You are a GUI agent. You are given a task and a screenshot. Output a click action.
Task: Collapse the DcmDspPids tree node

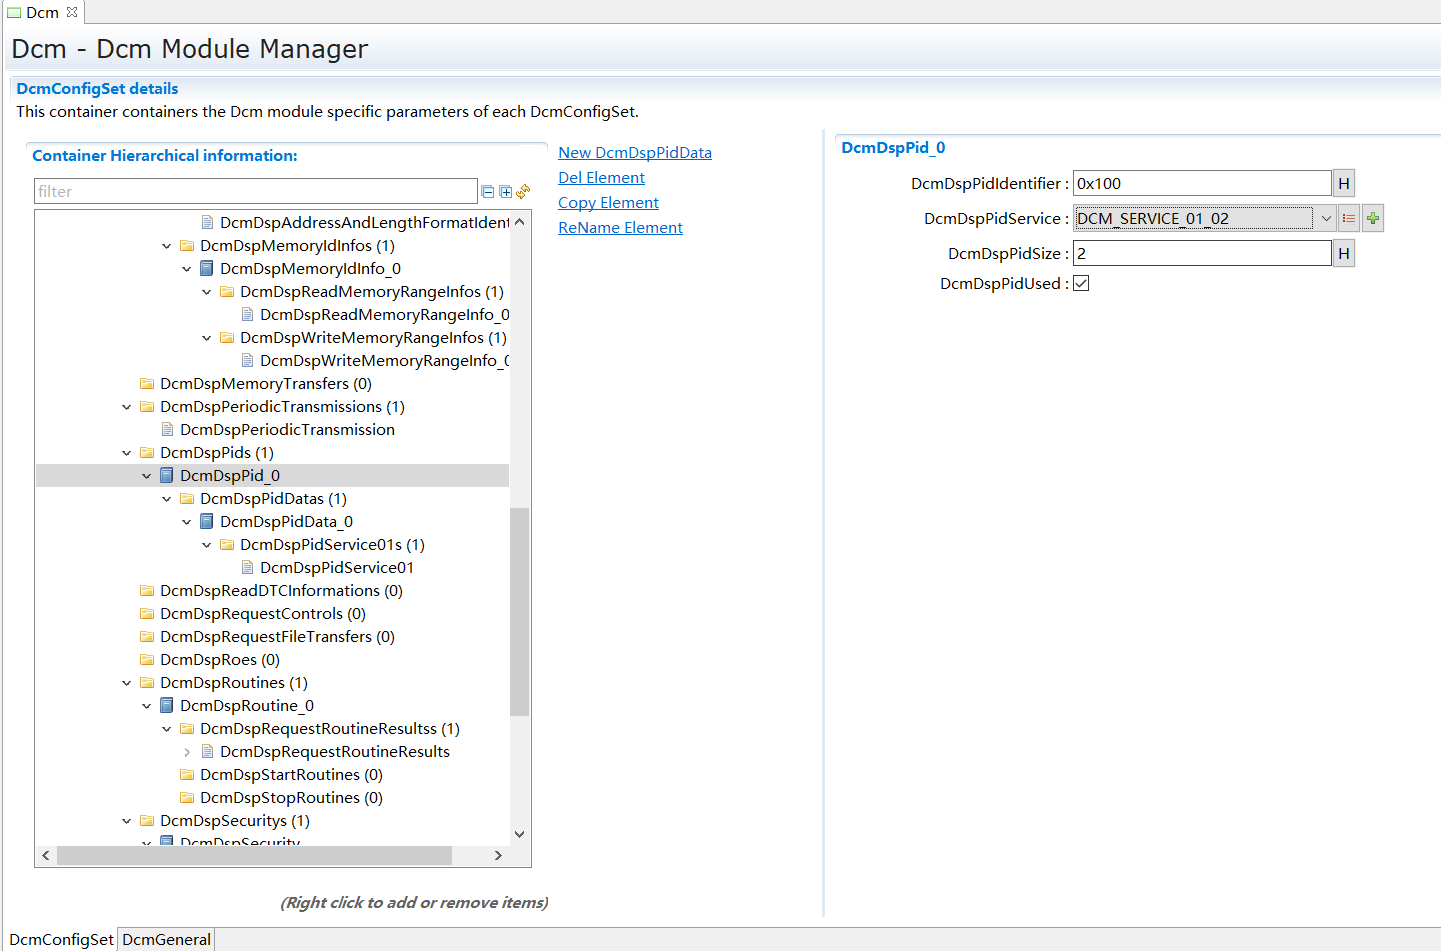[x=127, y=453]
